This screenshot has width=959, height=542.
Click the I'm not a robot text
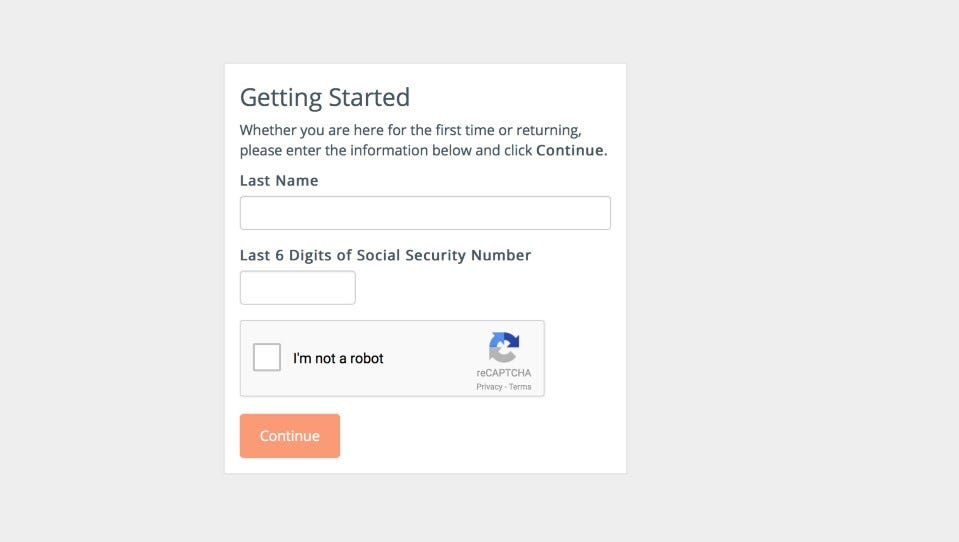[x=338, y=359]
